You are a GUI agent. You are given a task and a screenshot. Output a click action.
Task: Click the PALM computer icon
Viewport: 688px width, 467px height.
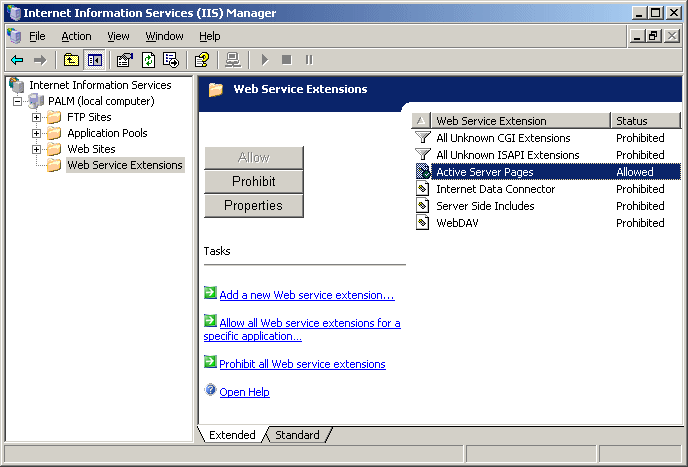pyautogui.click(x=36, y=101)
